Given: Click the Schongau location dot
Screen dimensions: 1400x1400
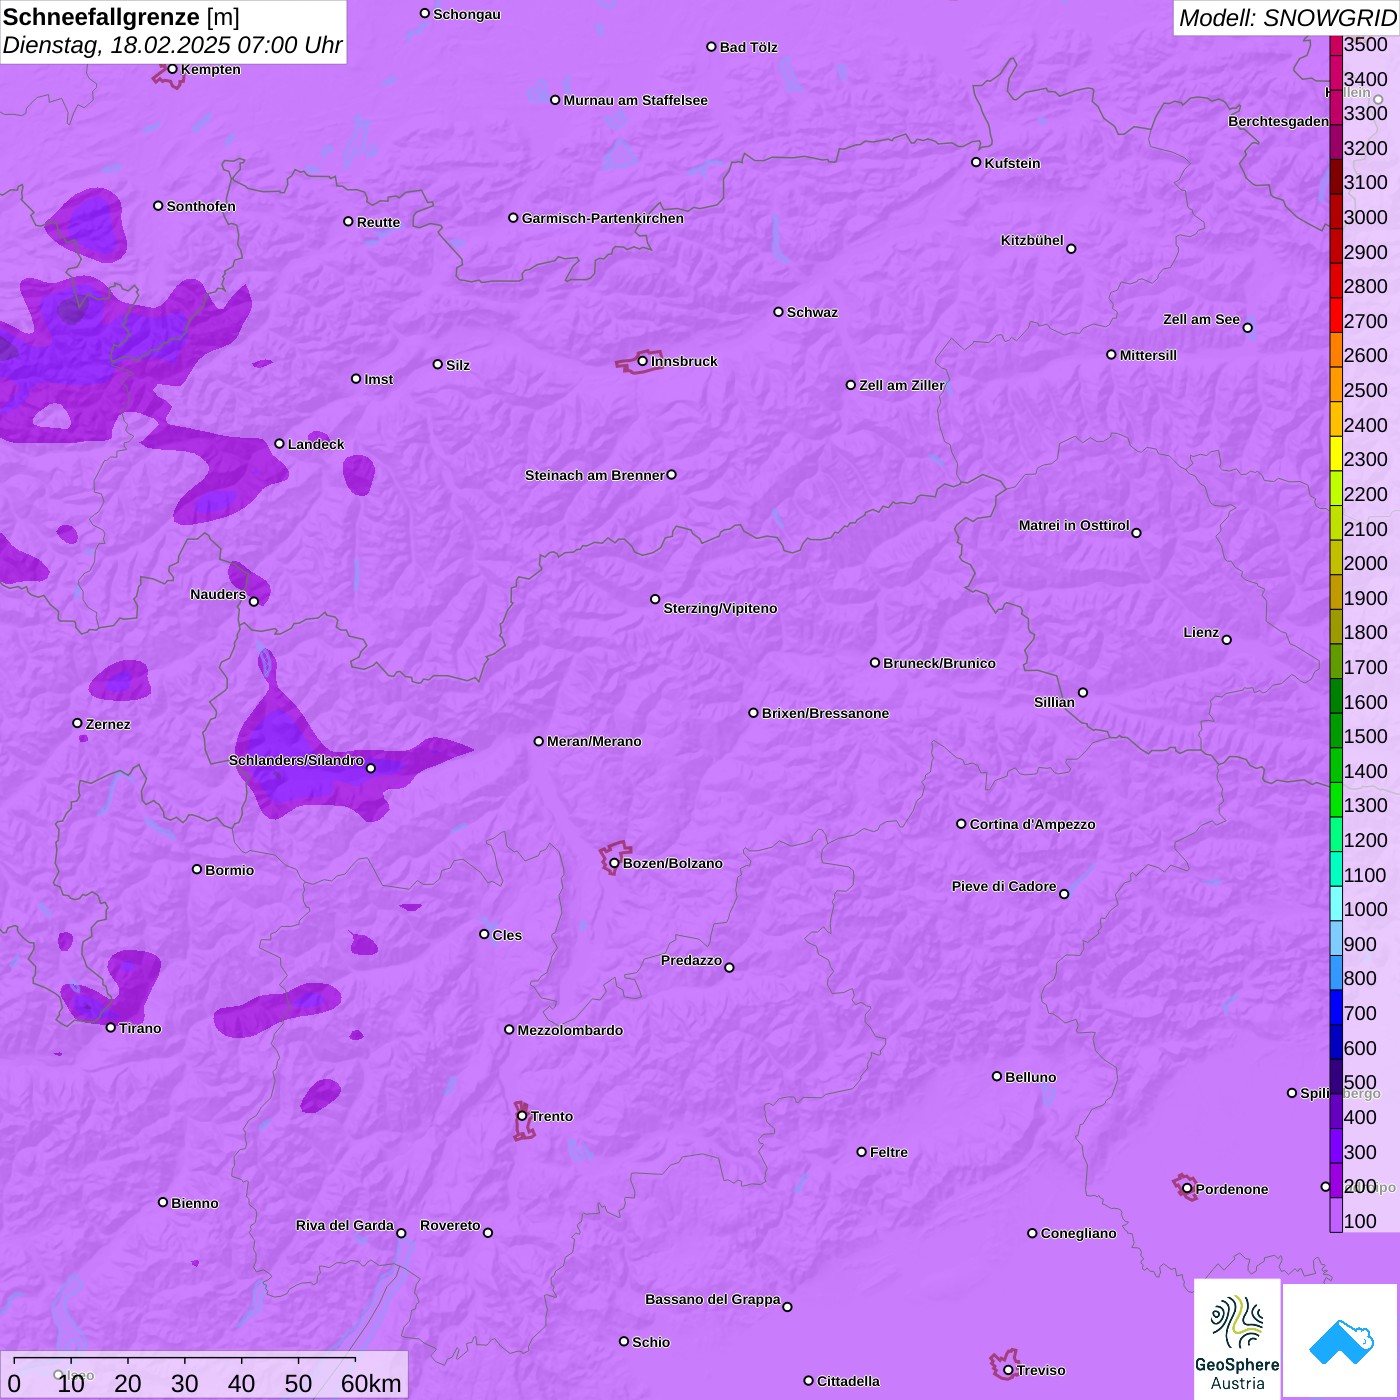Looking at the screenshot, I should (424, 13).
